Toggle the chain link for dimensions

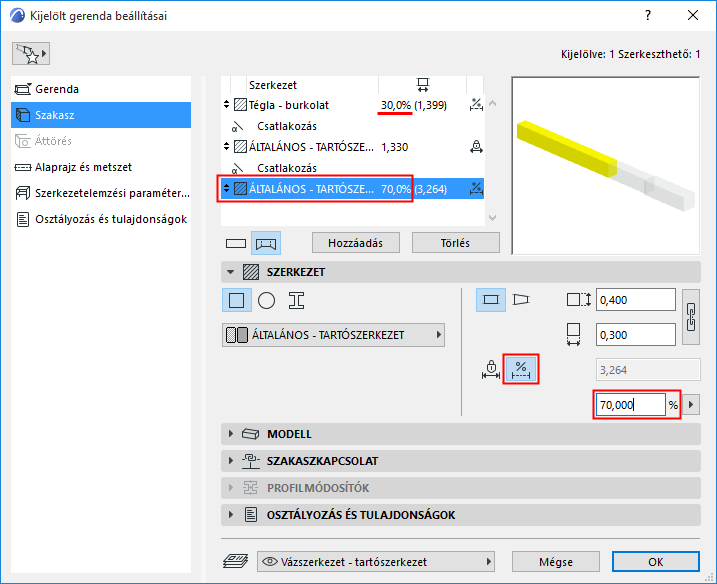coord(691,317)
